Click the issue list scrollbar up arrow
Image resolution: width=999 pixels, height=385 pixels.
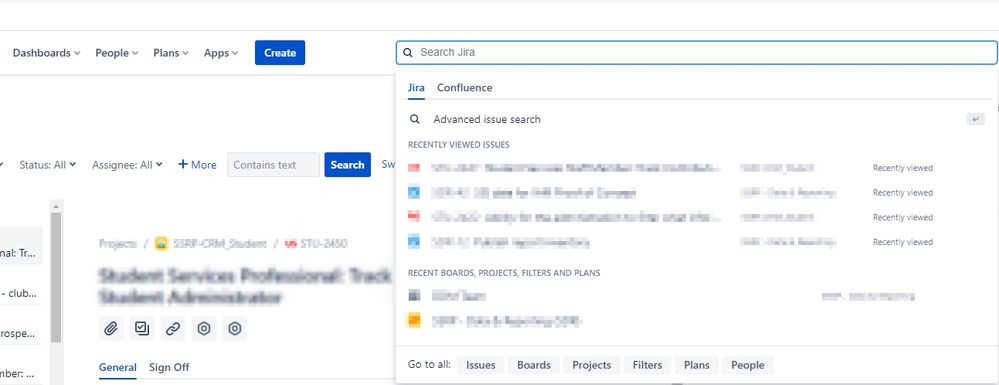coord(56,206)
